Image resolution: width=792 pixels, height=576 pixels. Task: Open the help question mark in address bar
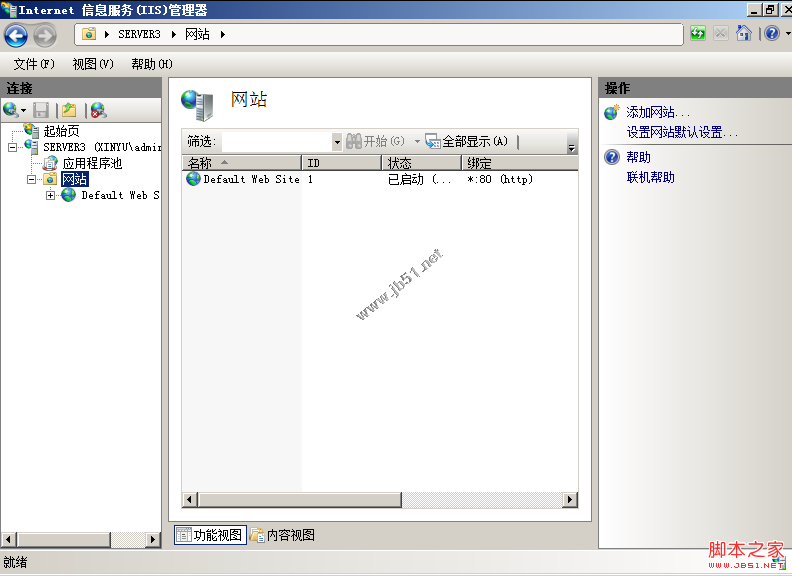[772, 34]
